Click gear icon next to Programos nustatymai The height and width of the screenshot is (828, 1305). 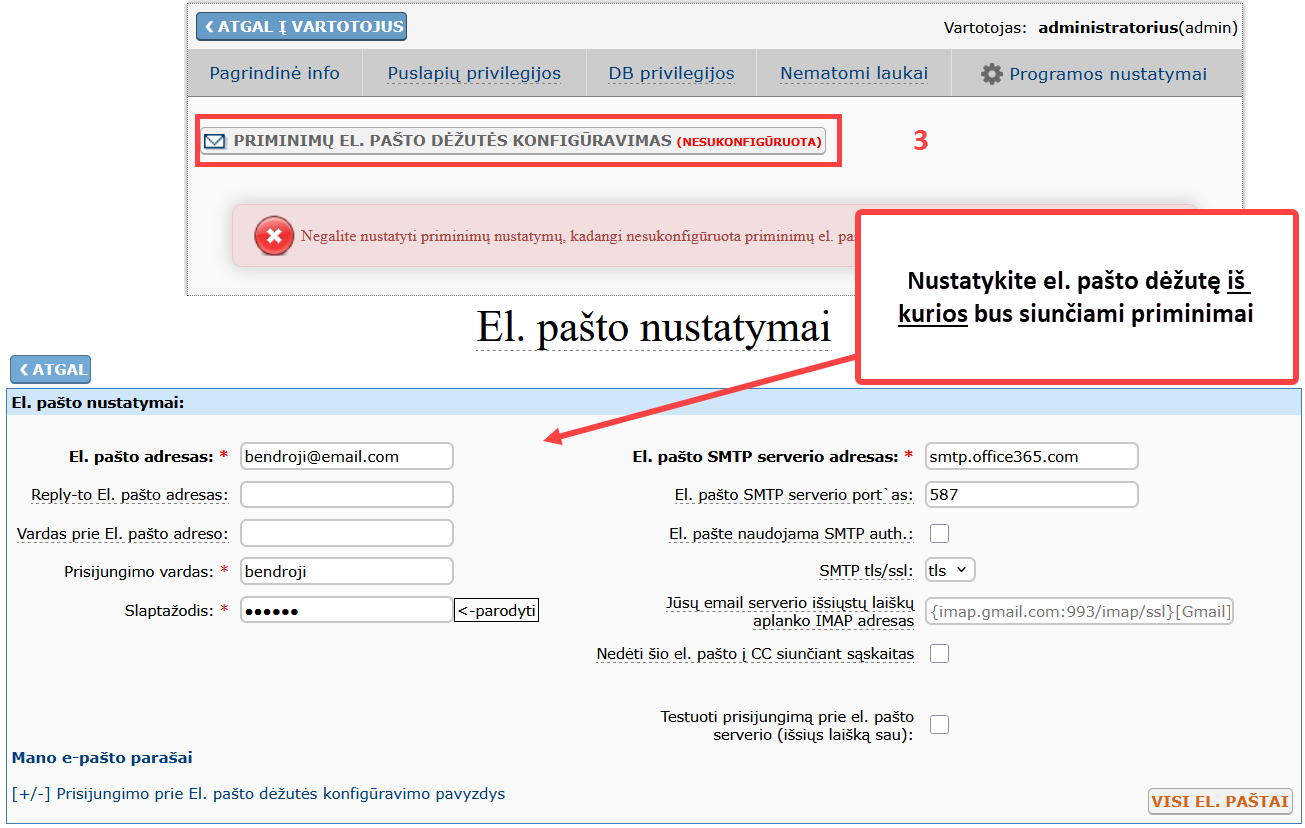(x=991, y=74)
